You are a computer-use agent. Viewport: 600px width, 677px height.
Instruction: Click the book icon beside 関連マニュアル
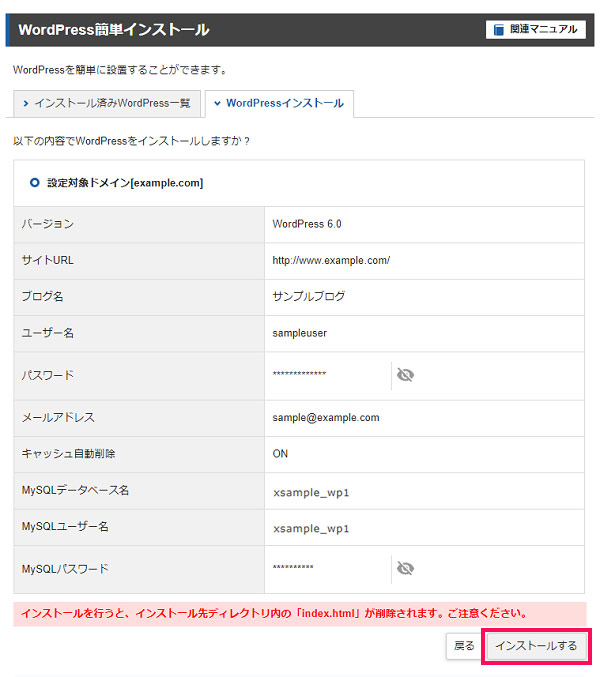point(499,30)
